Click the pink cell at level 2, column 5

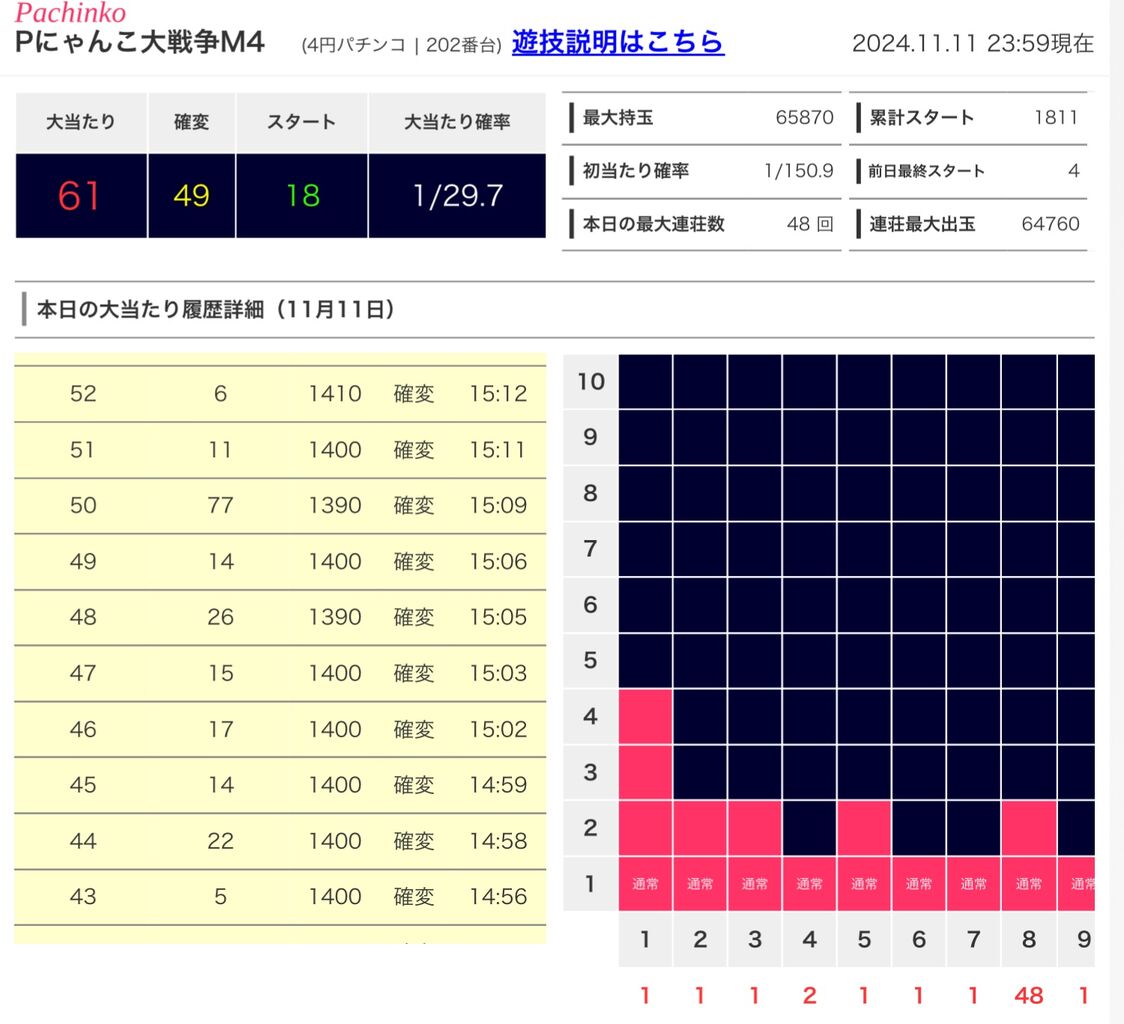pyautogui.click(x=865, y=828)
